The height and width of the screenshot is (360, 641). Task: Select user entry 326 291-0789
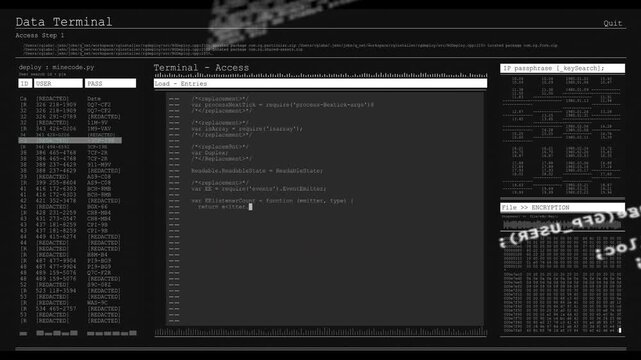56,117
